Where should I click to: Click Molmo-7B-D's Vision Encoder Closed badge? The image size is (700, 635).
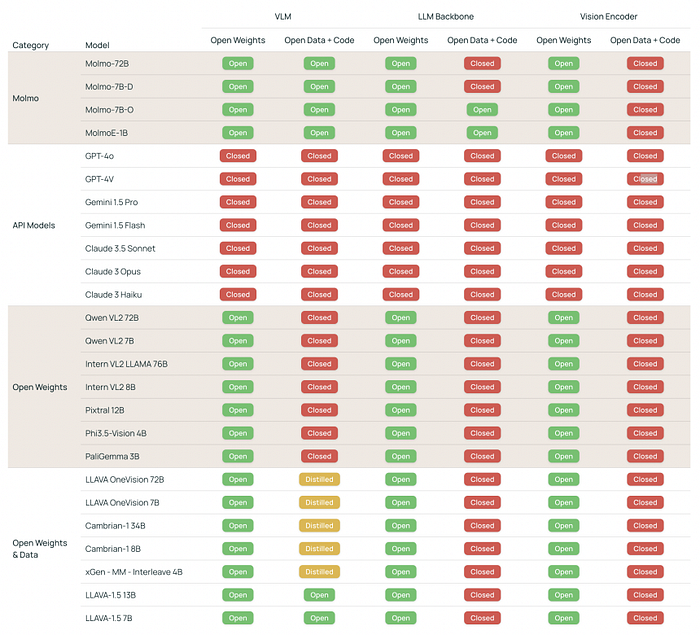pyautogui.click(x=645, y=87)
